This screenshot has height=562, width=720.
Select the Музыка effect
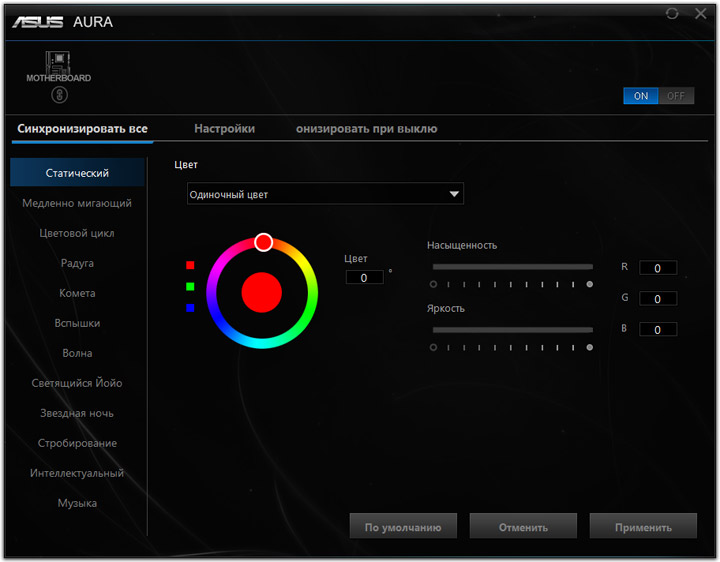77,503
